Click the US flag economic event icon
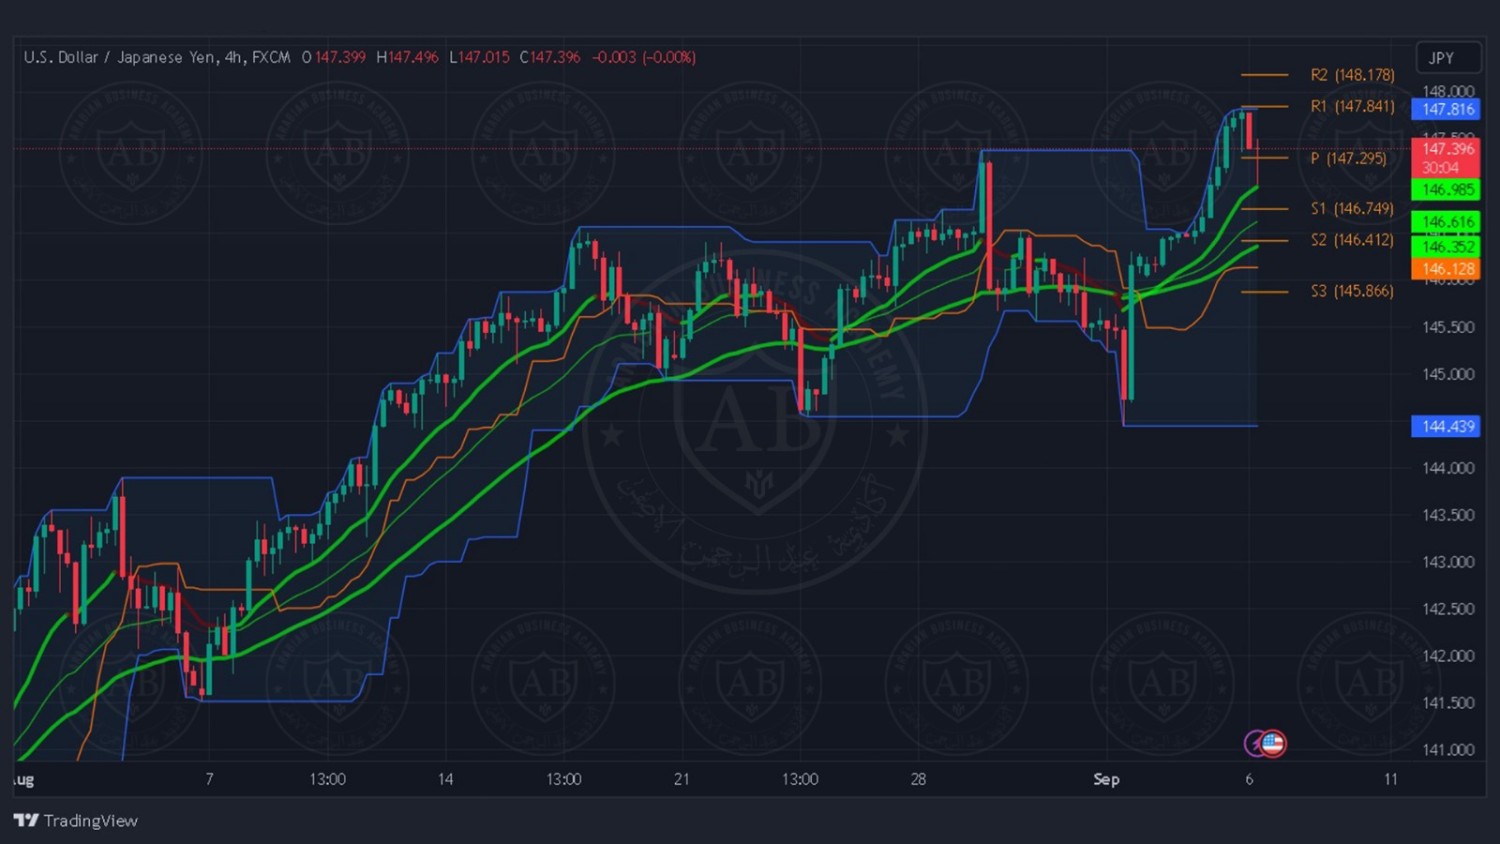Screen dimensions: 1500x844 pos(1273,743)
